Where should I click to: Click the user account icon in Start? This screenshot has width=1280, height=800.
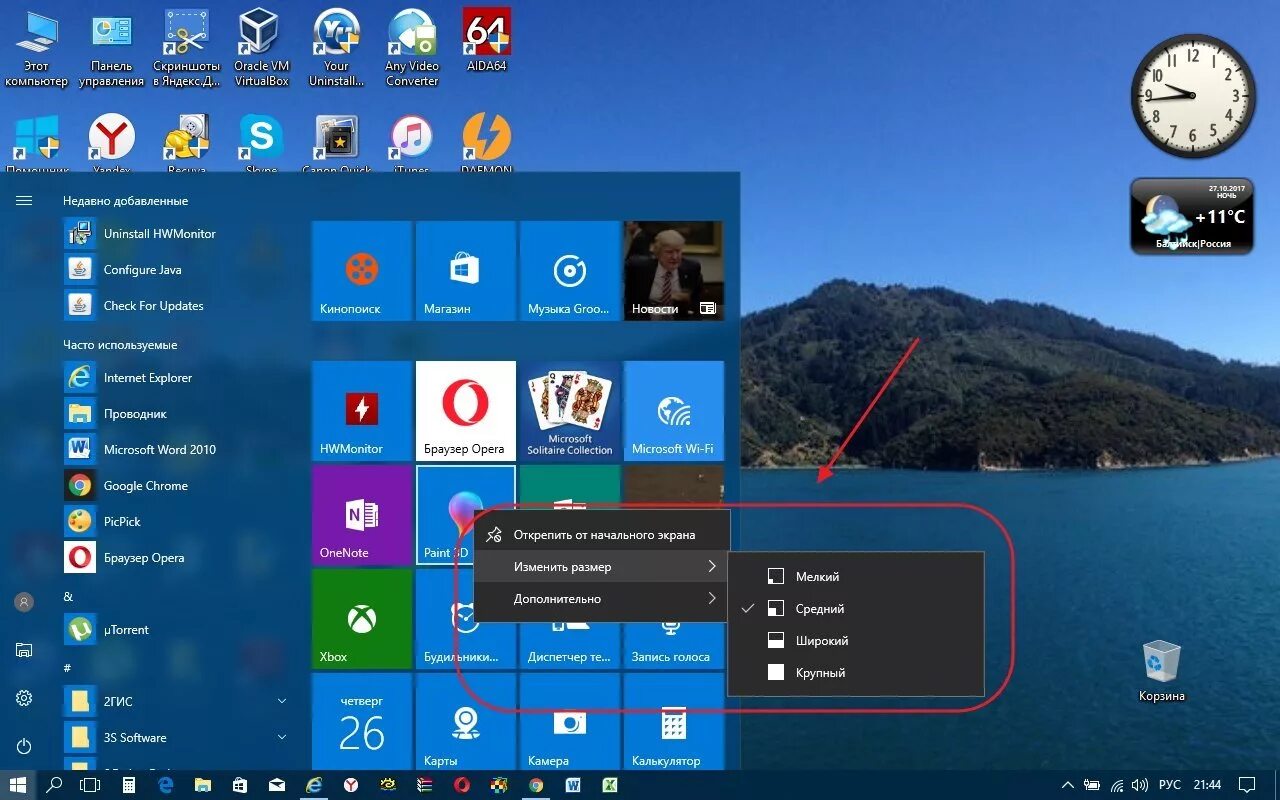(x=24, y=602)
